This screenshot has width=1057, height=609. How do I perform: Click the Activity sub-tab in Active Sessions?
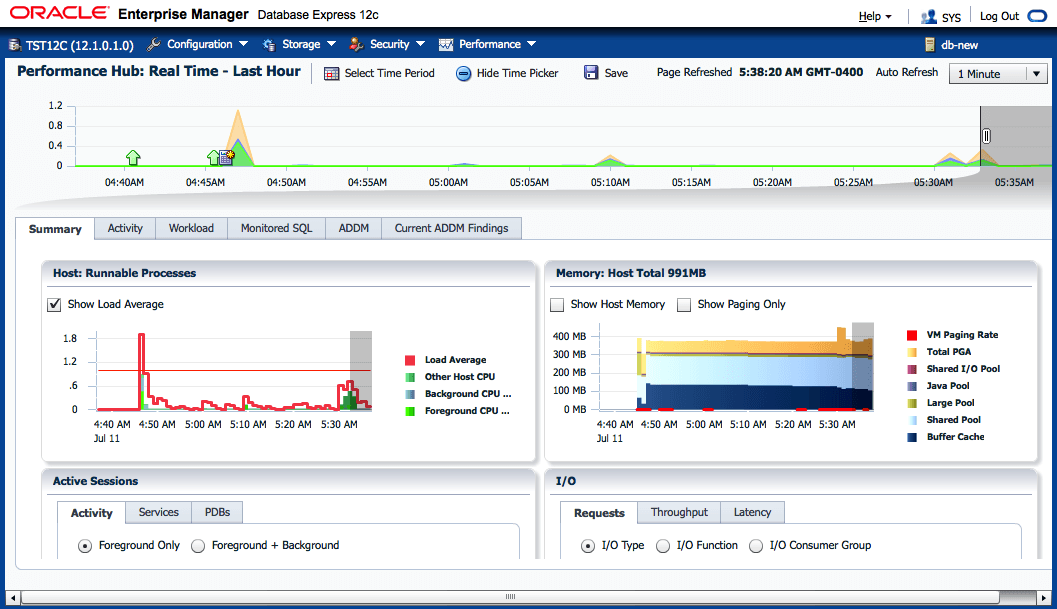(92, 513)
